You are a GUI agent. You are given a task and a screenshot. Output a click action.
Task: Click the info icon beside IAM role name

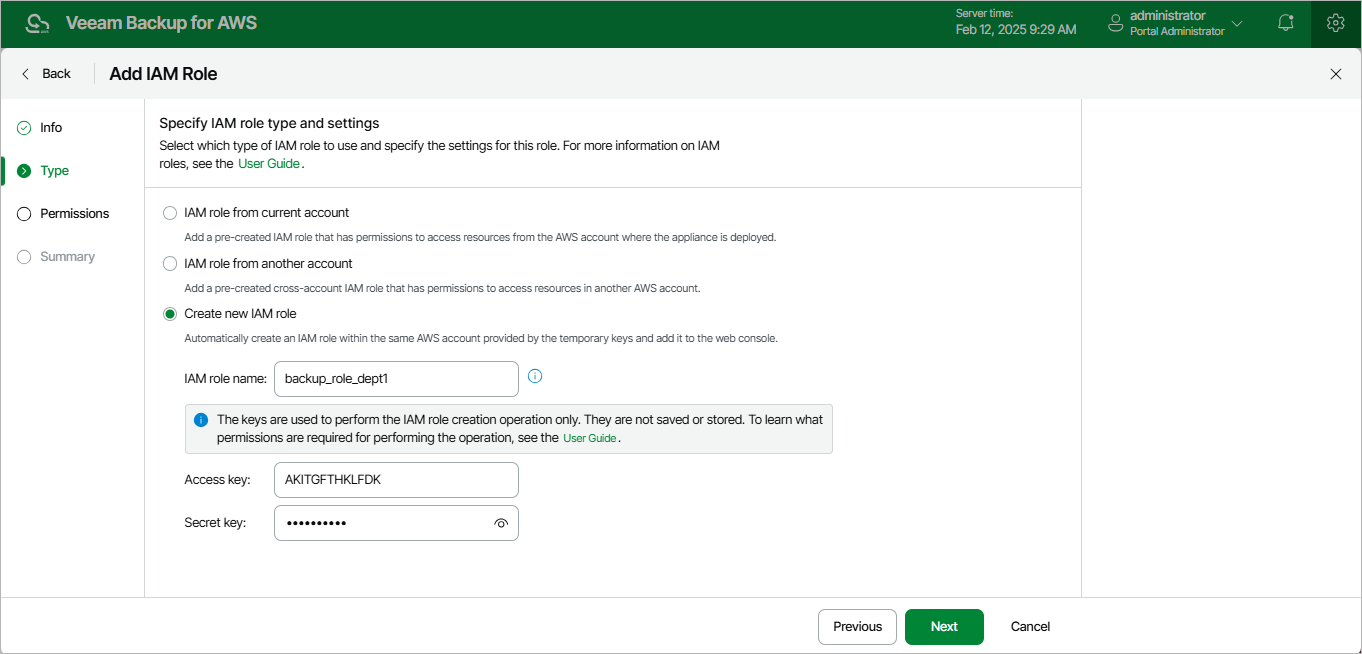point(535,377)
